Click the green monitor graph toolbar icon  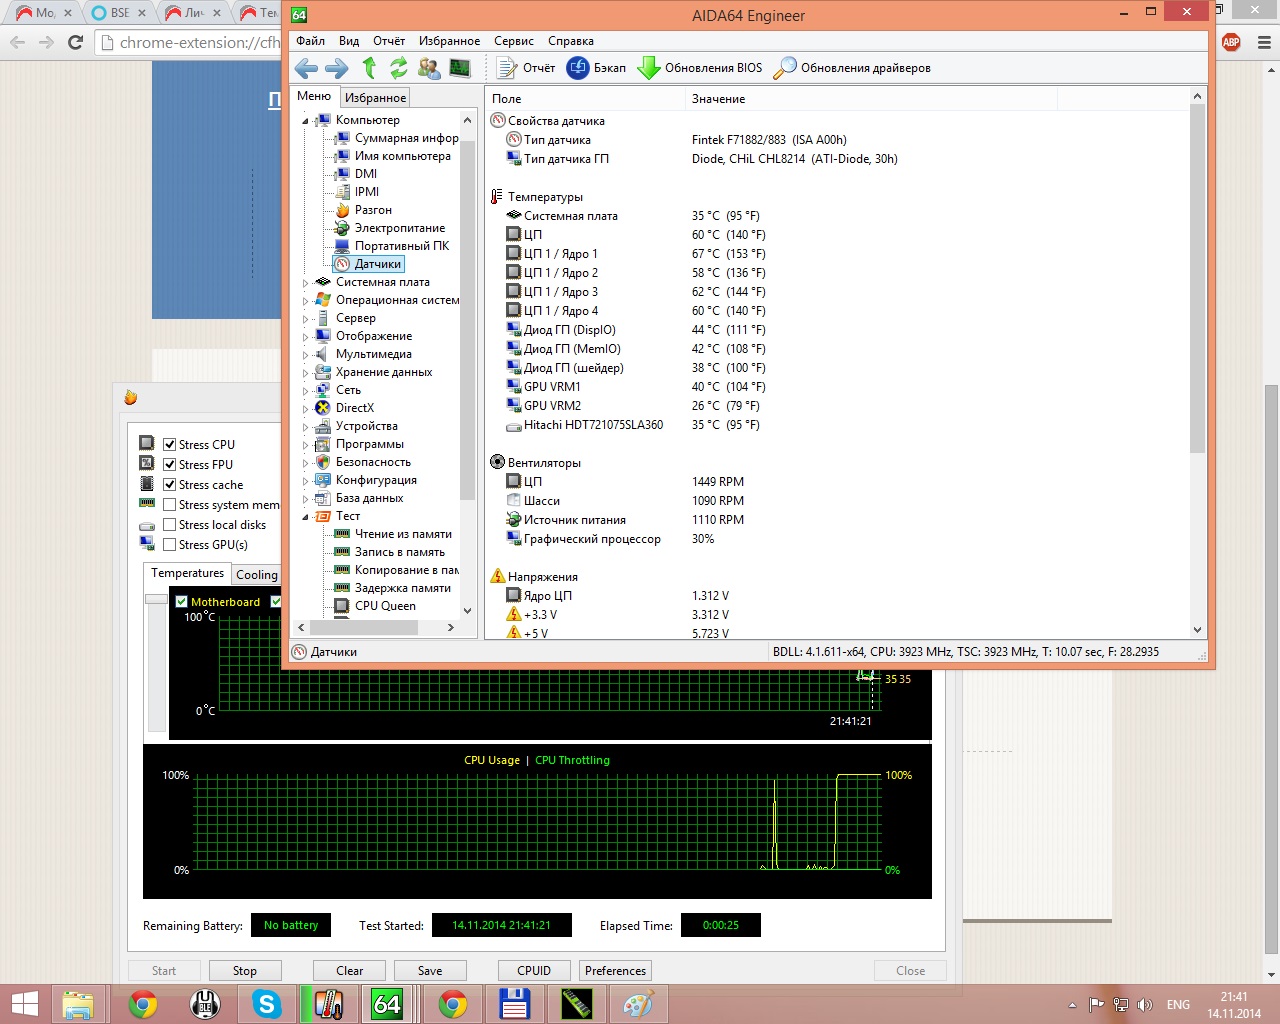(x=460, y=68)
